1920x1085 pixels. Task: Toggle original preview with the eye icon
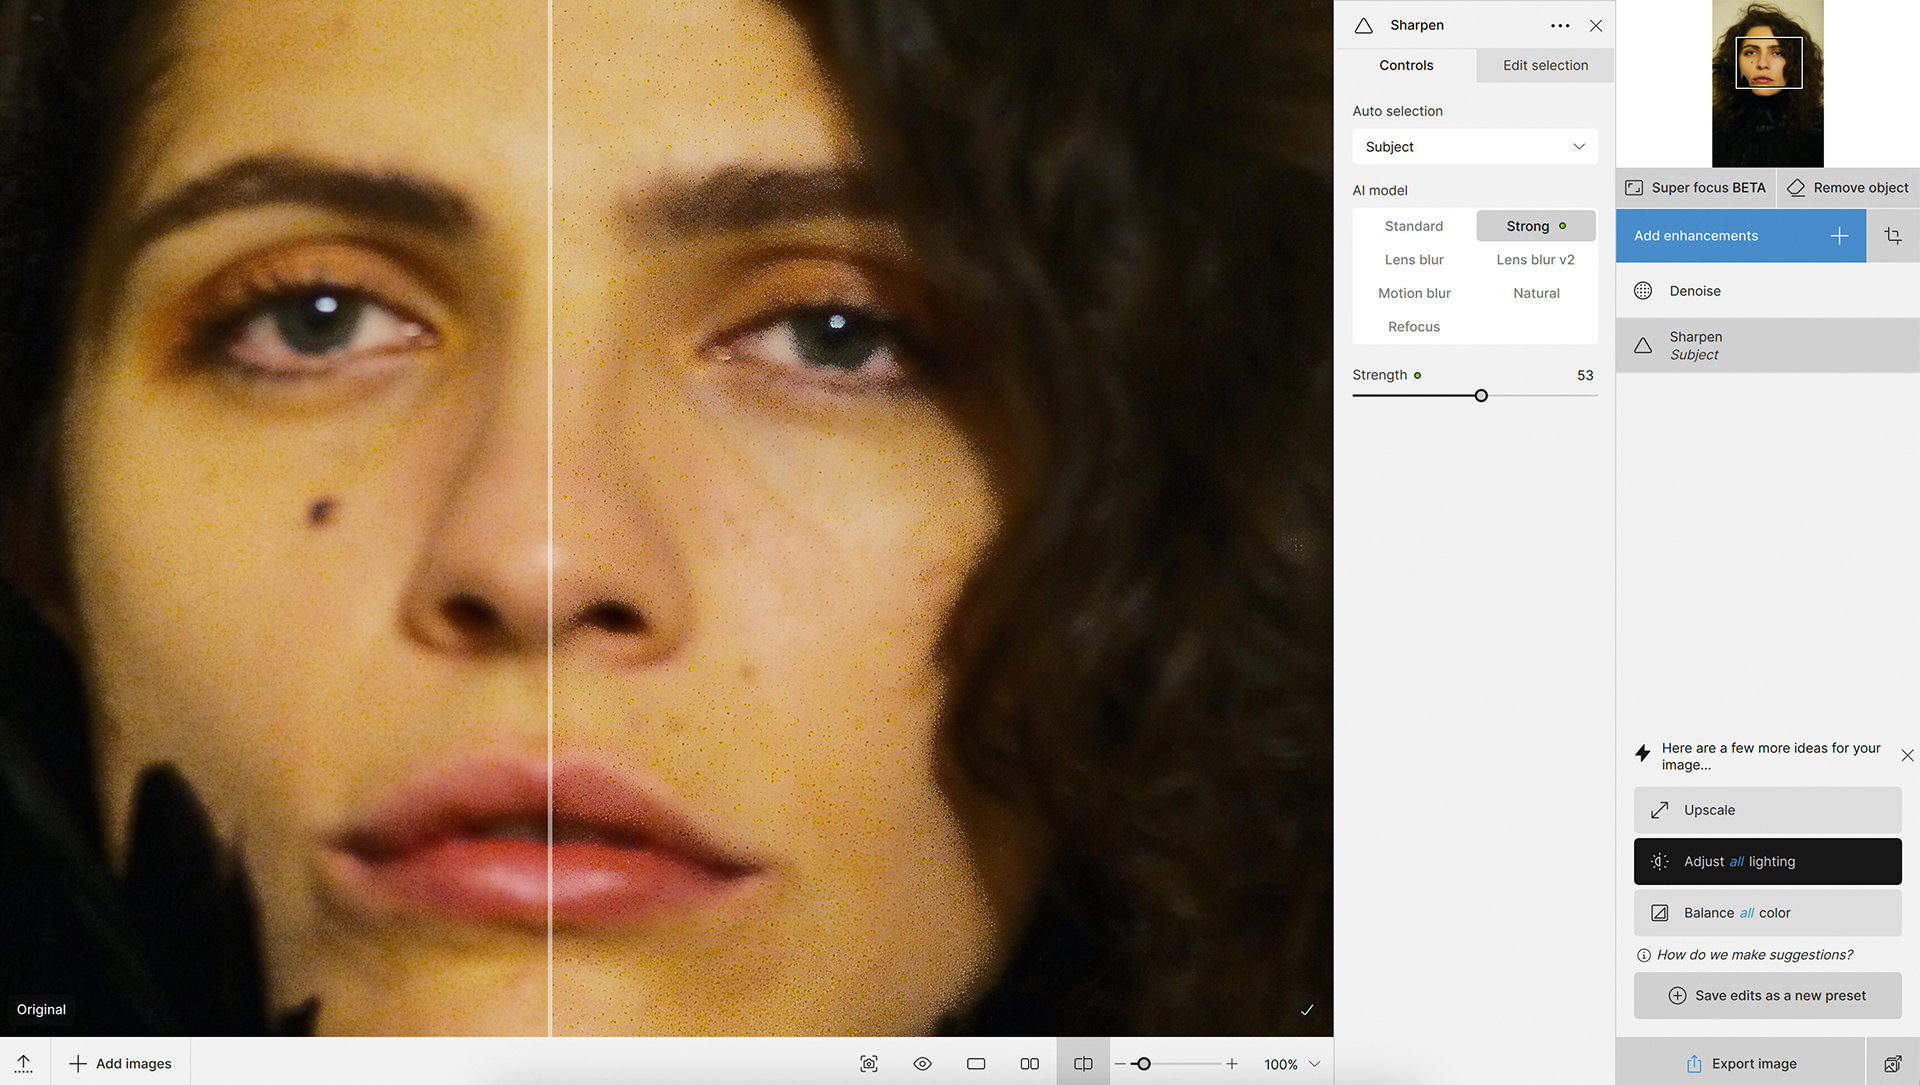922,1064
